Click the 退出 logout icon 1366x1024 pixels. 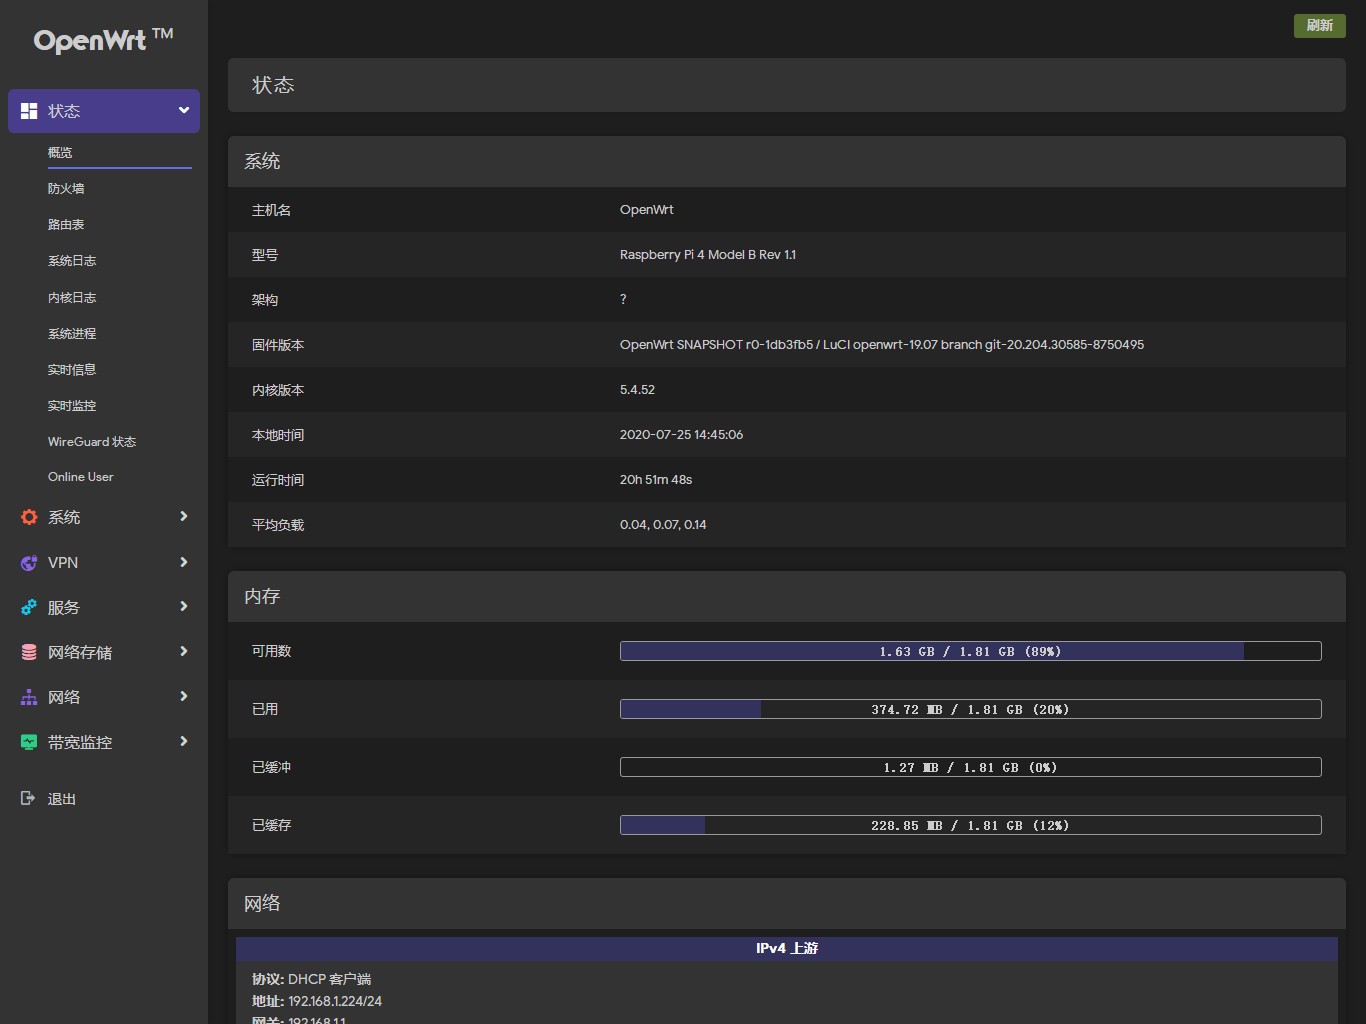click(28, 798)
